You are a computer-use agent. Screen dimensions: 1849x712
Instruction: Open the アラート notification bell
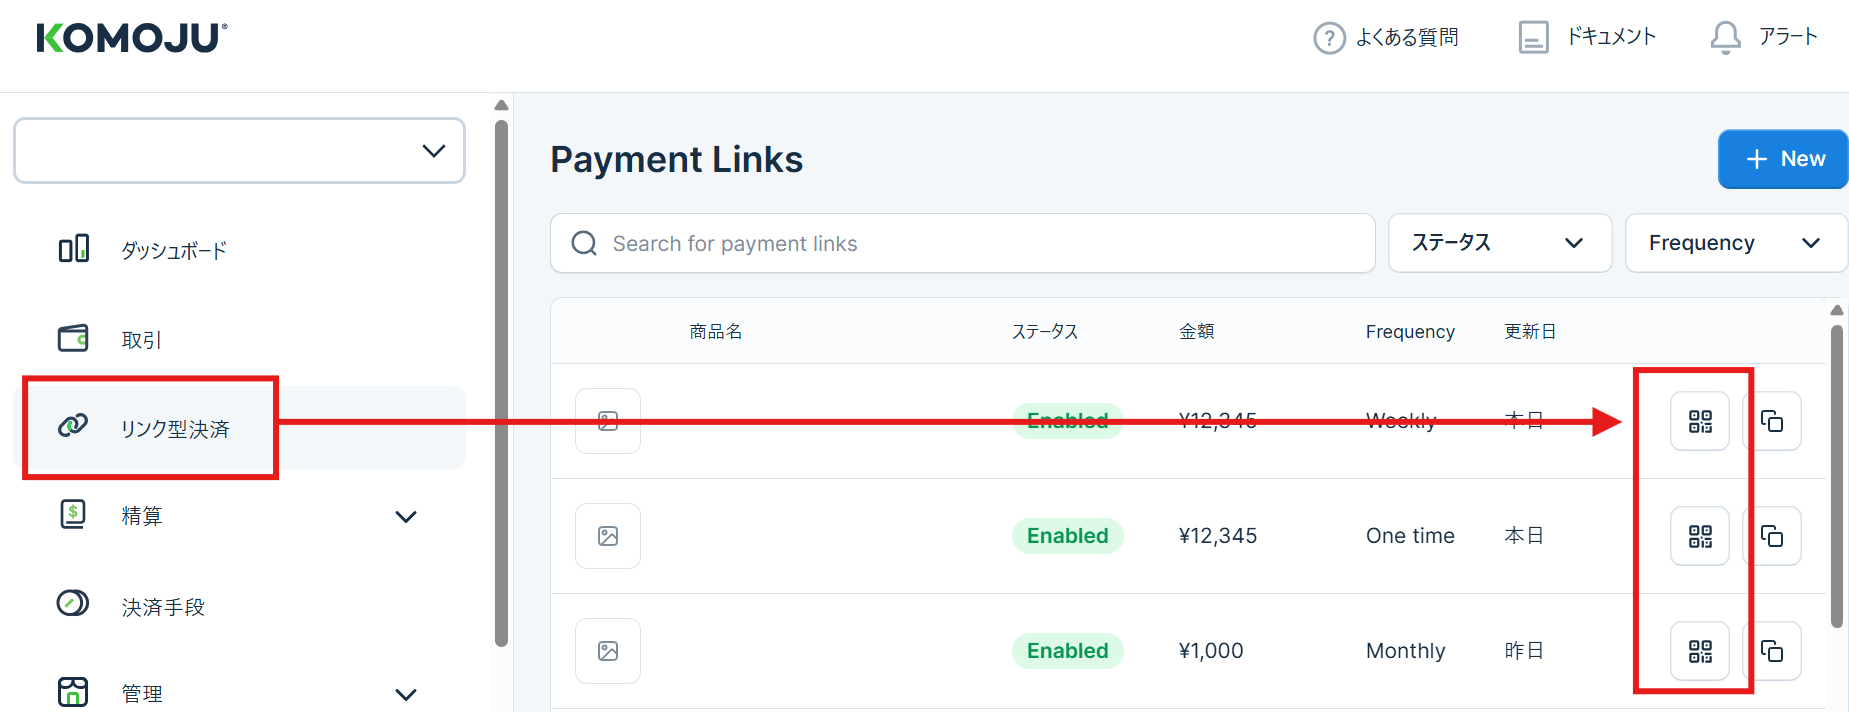coord(1725,37)
